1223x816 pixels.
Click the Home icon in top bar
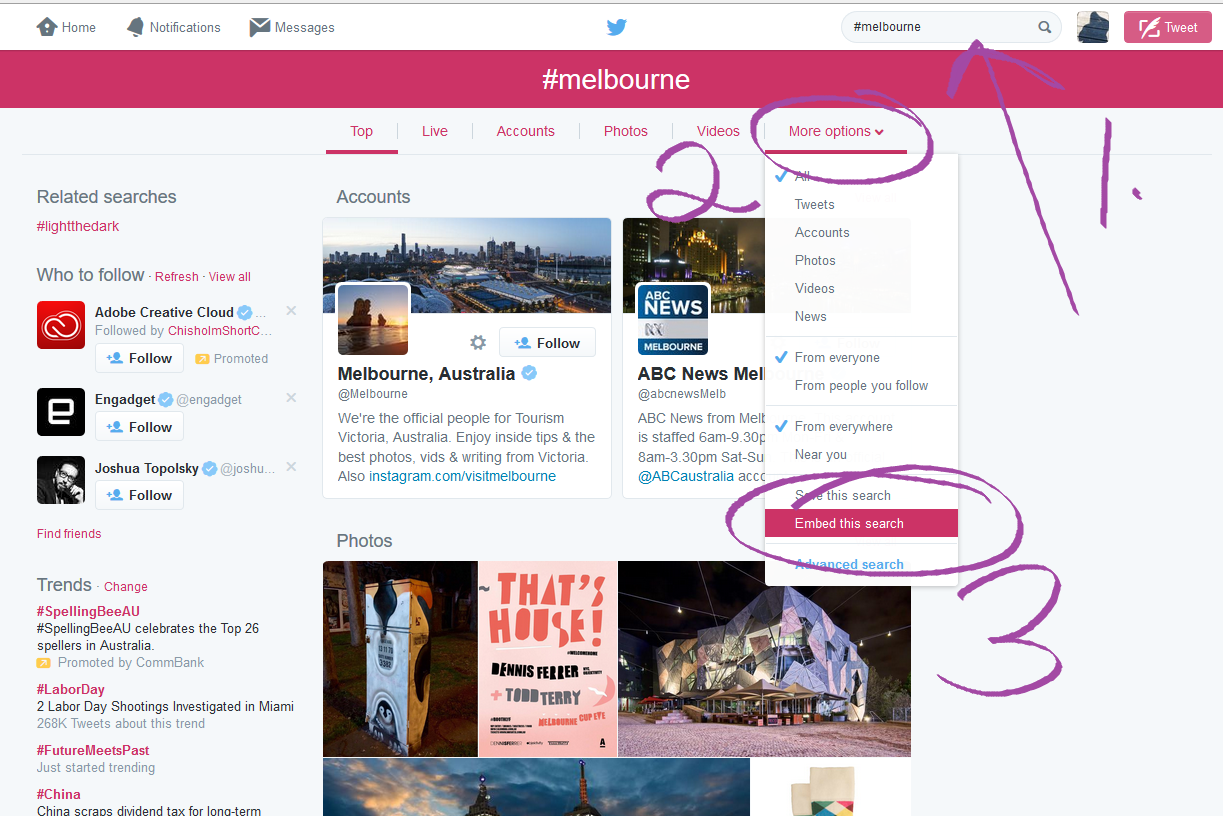pyautogui.click(x=47, y=27)
